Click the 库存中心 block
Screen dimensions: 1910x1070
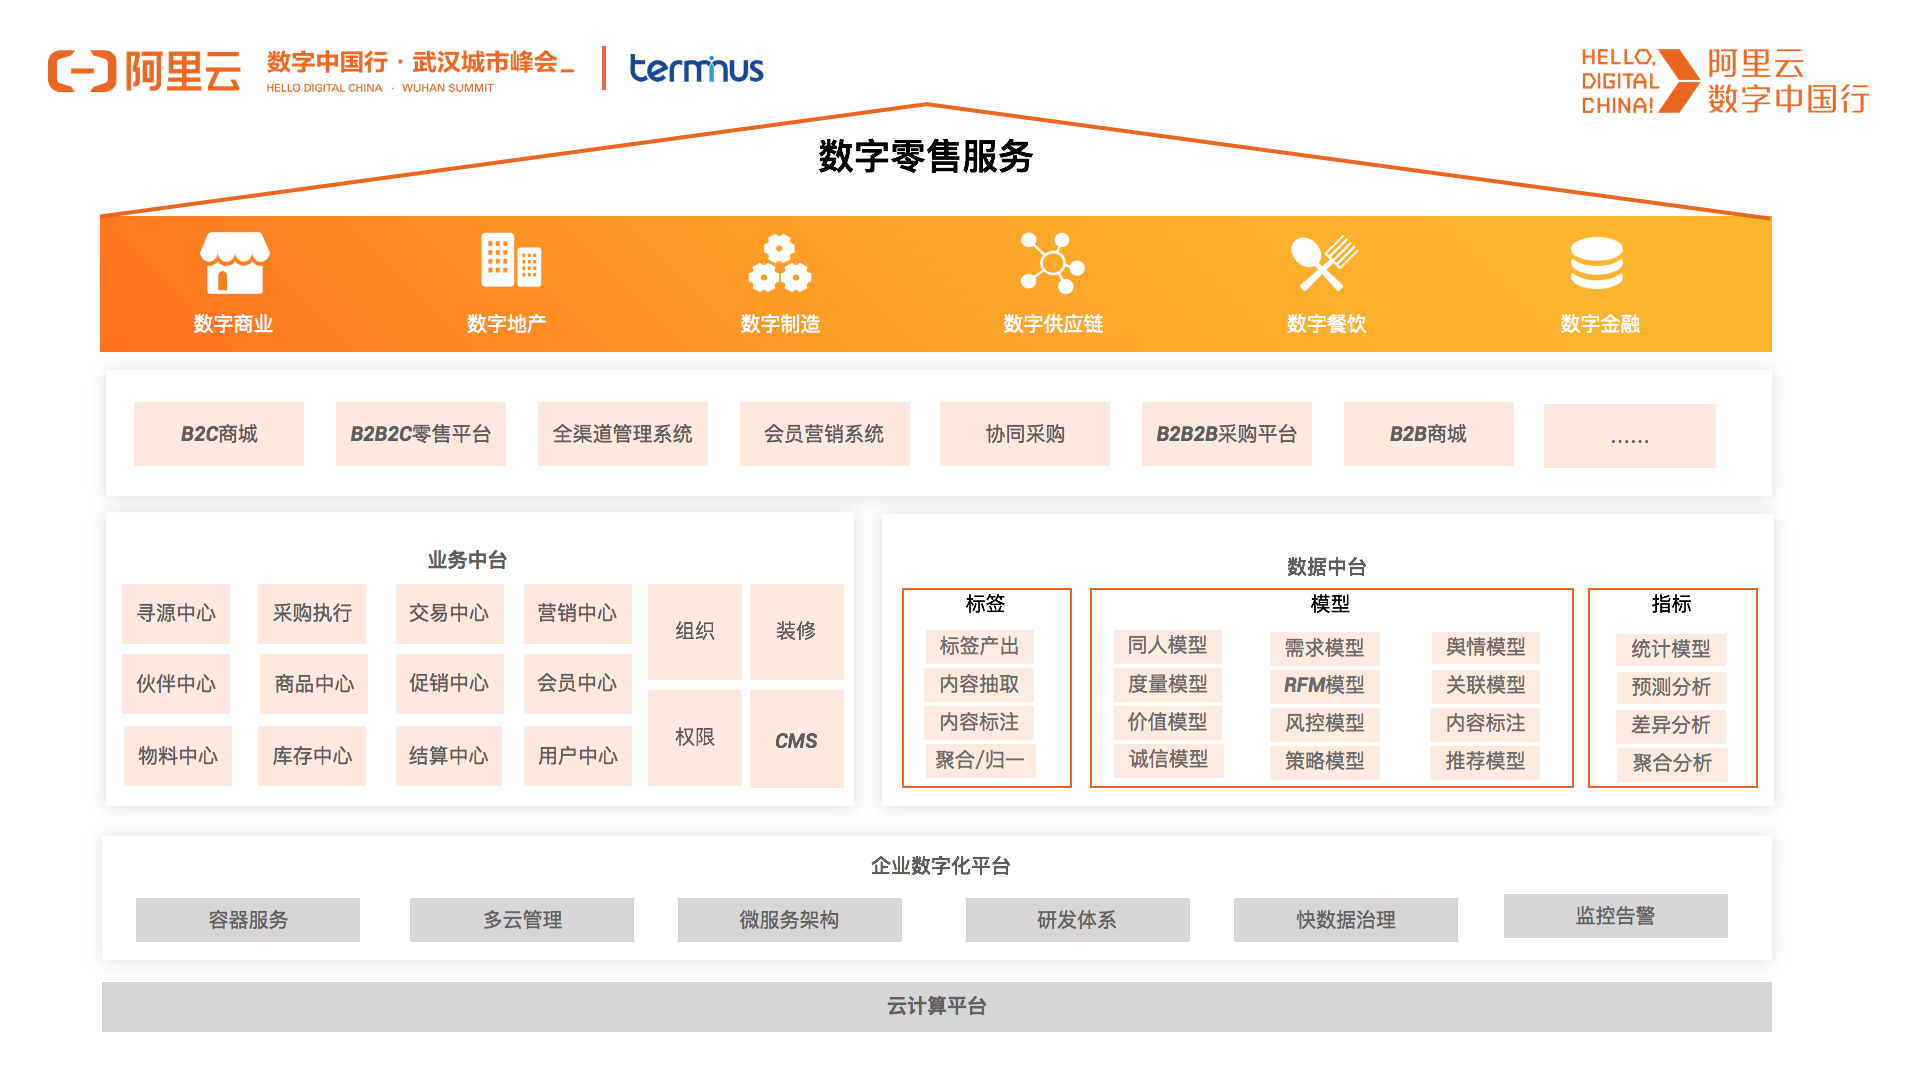[x=312, y=756]
